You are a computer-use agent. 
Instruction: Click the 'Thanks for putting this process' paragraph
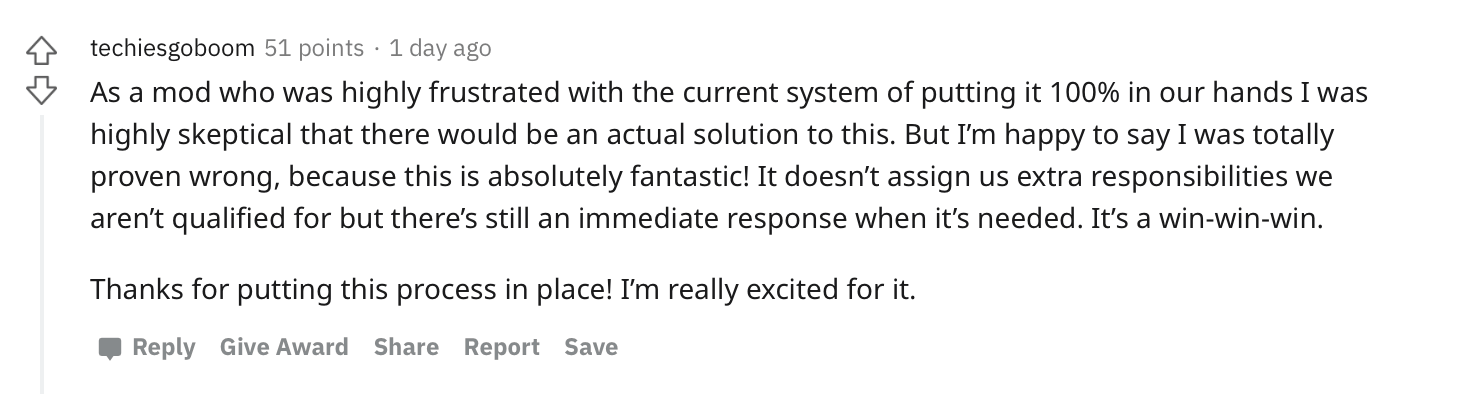coord(503,290)
